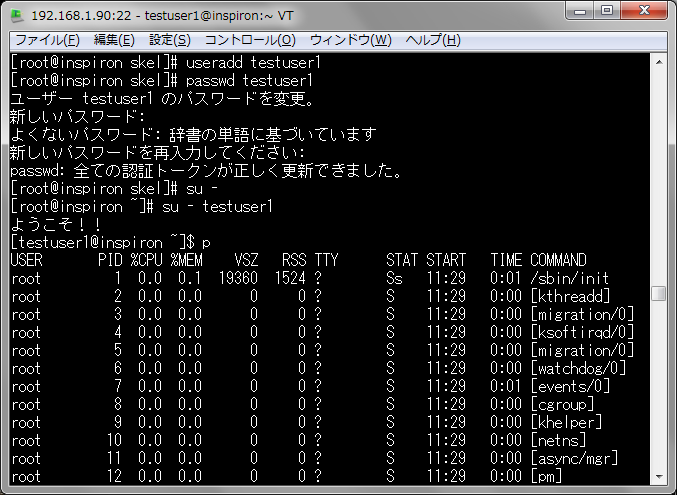Click the USER column header
677x495 pixels.
point(26,260)
